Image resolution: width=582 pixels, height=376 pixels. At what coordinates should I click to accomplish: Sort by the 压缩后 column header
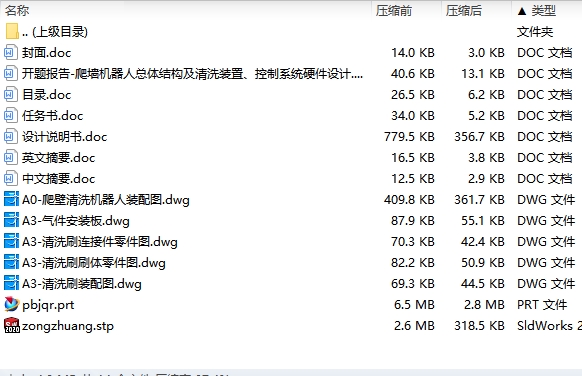point(464,11)
